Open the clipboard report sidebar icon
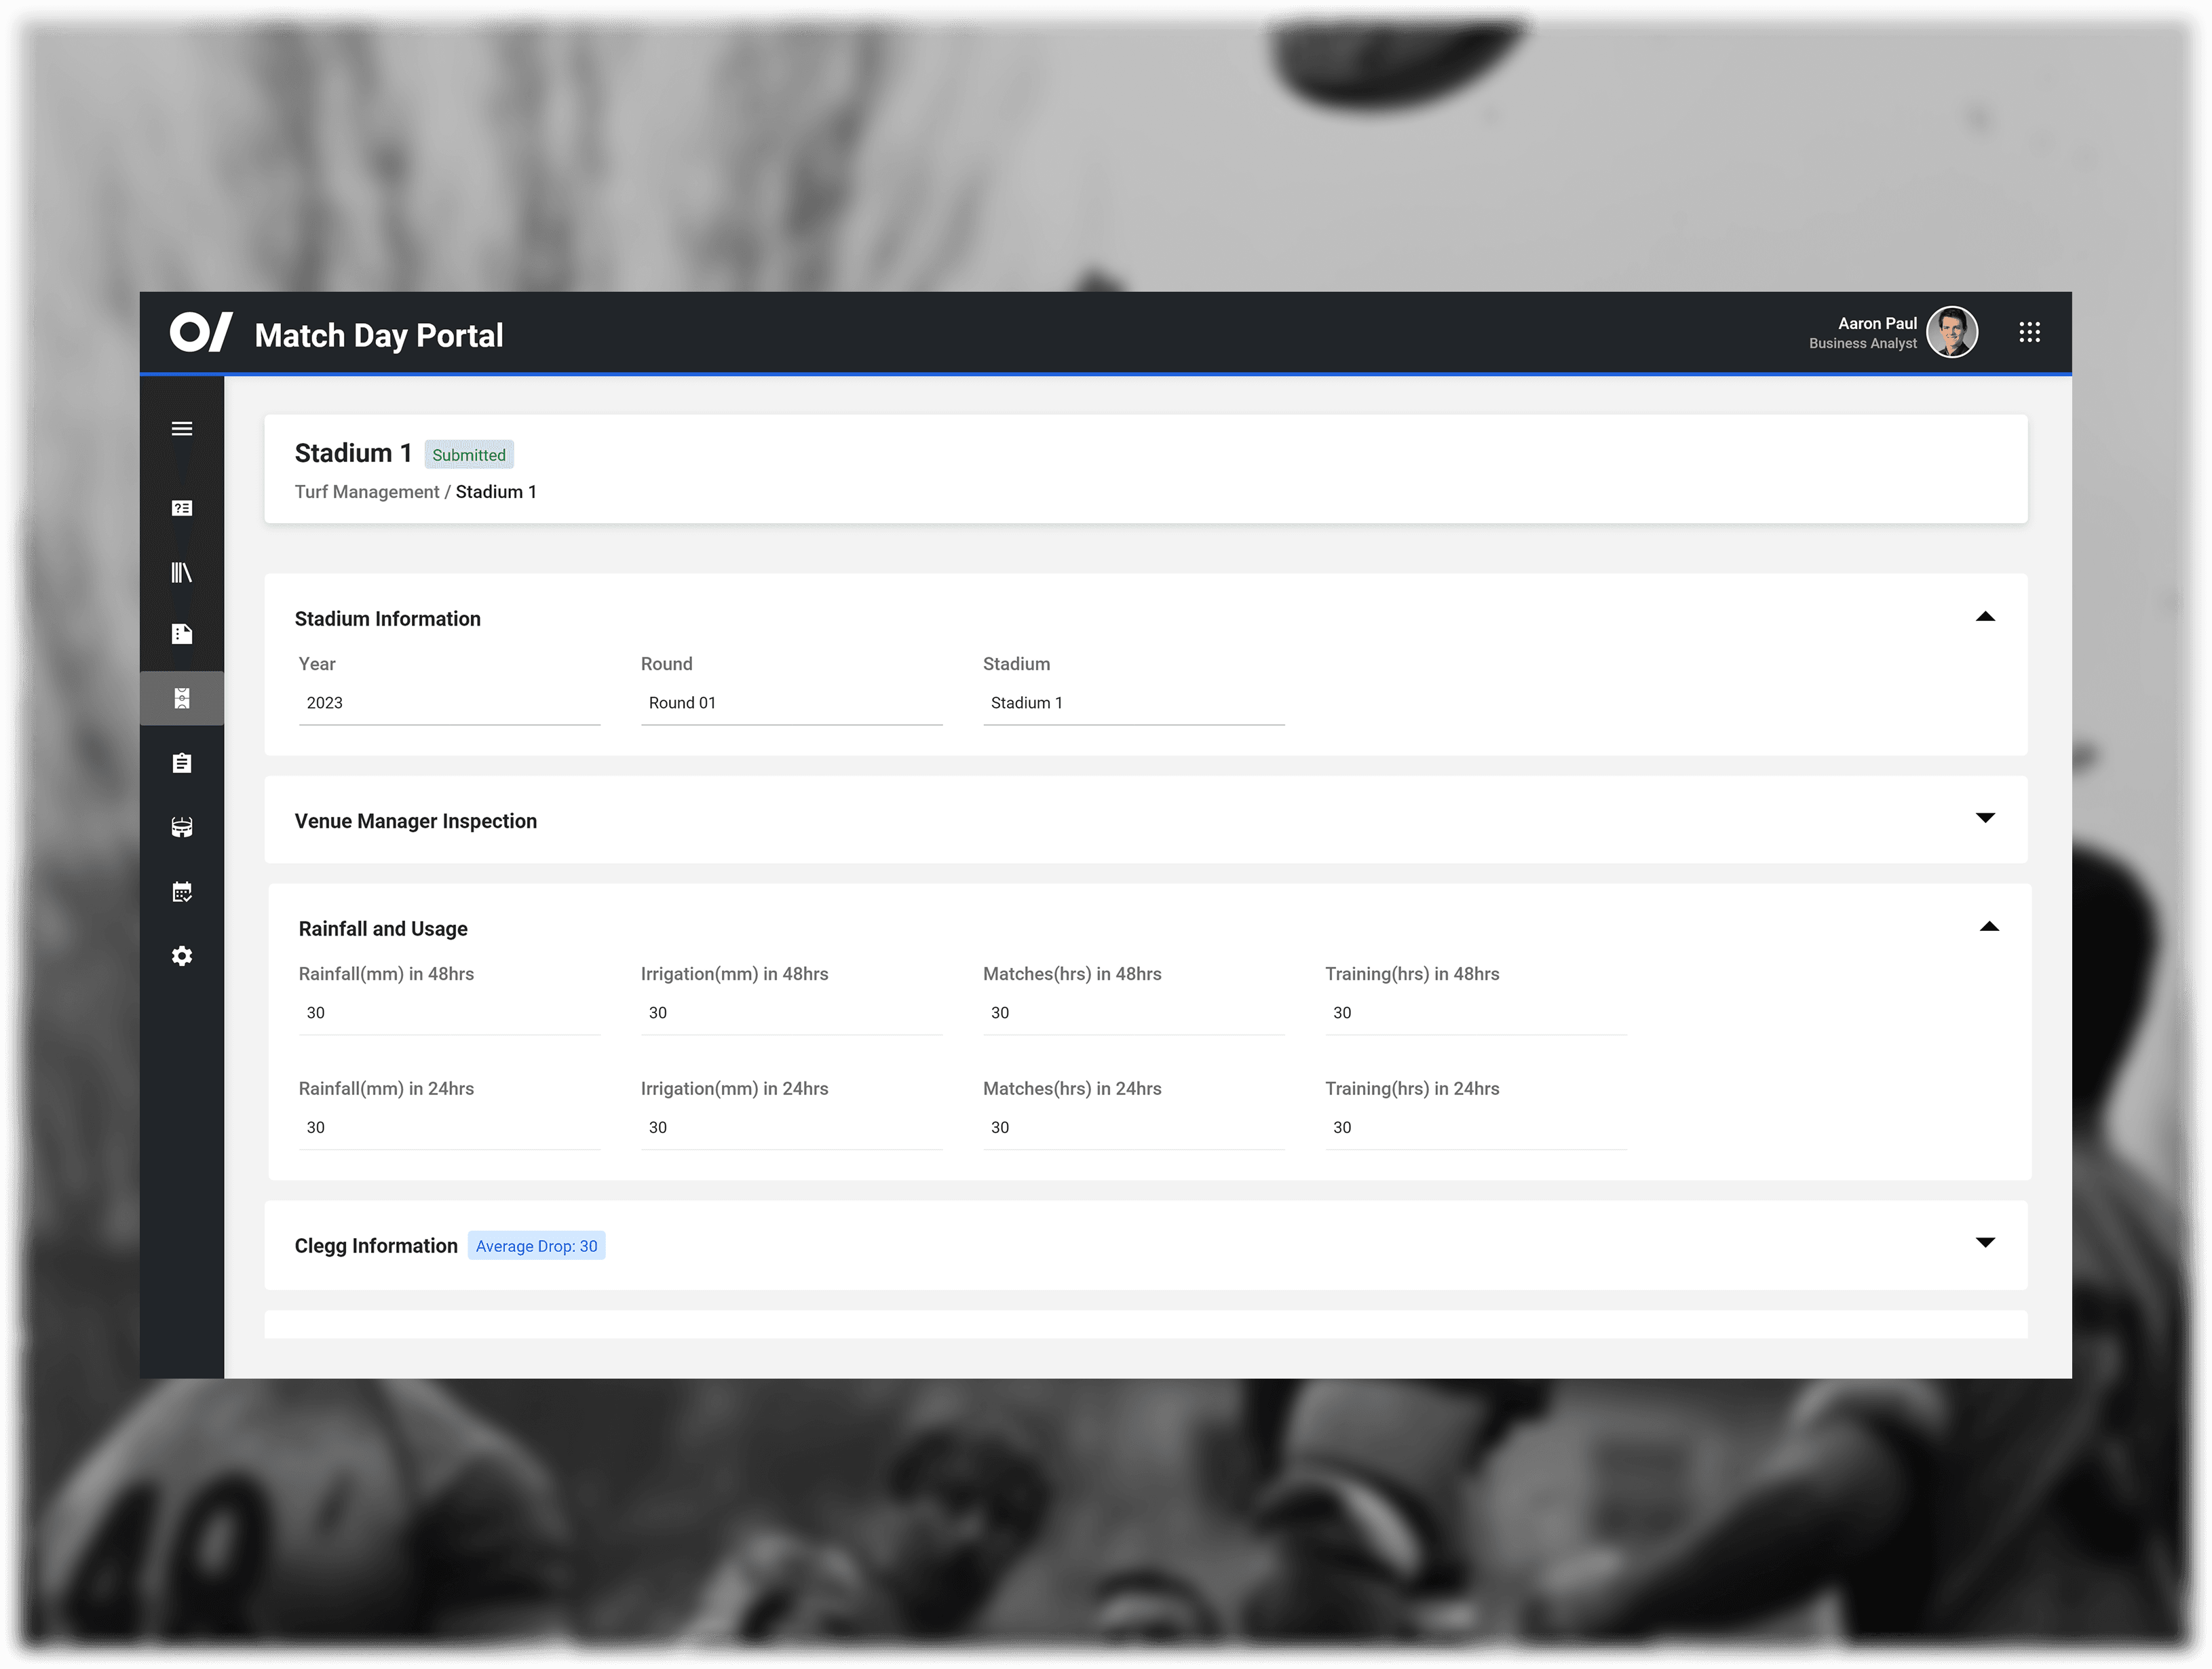 pyautogui.click(x=182, y=763)
